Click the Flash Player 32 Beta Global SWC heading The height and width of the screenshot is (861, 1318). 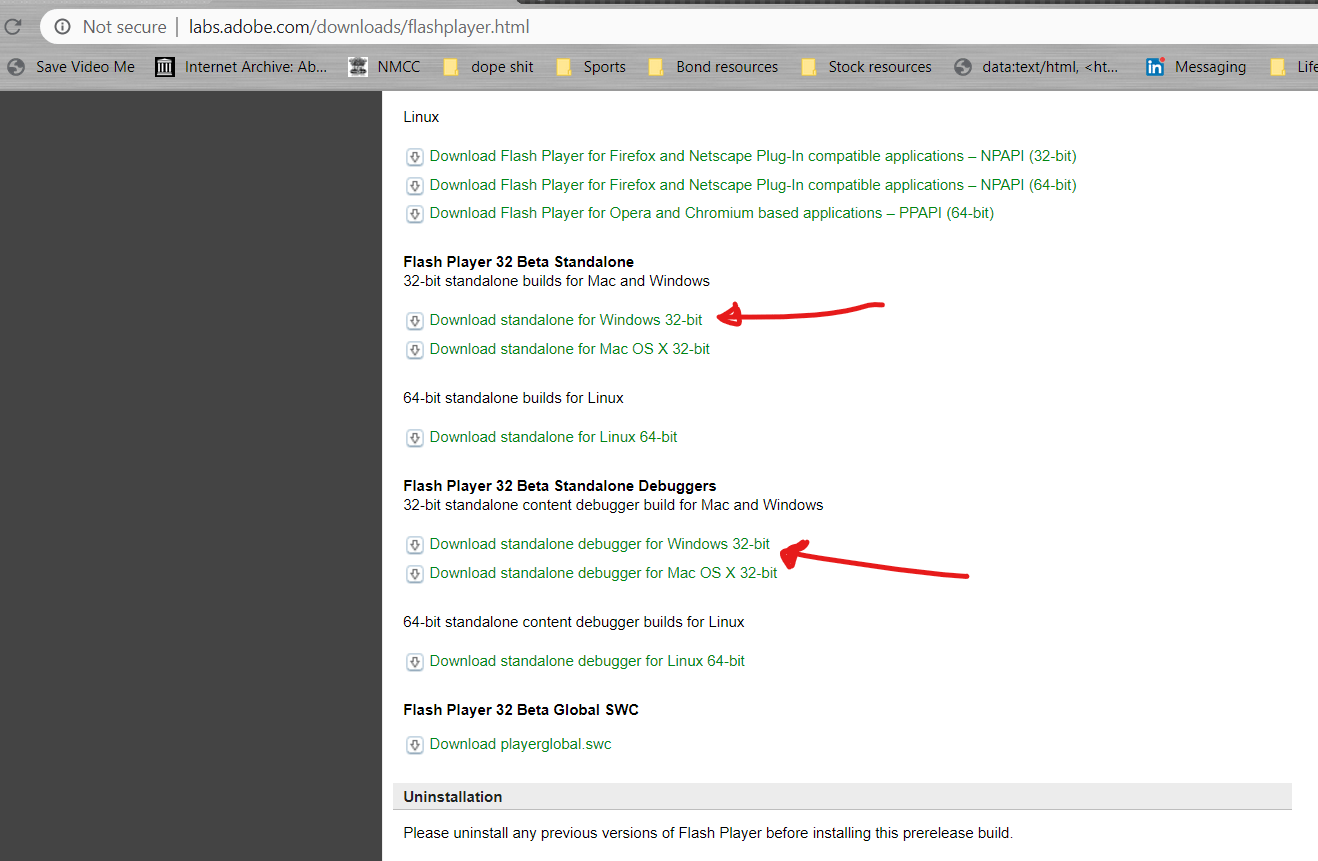pos(521,710)
